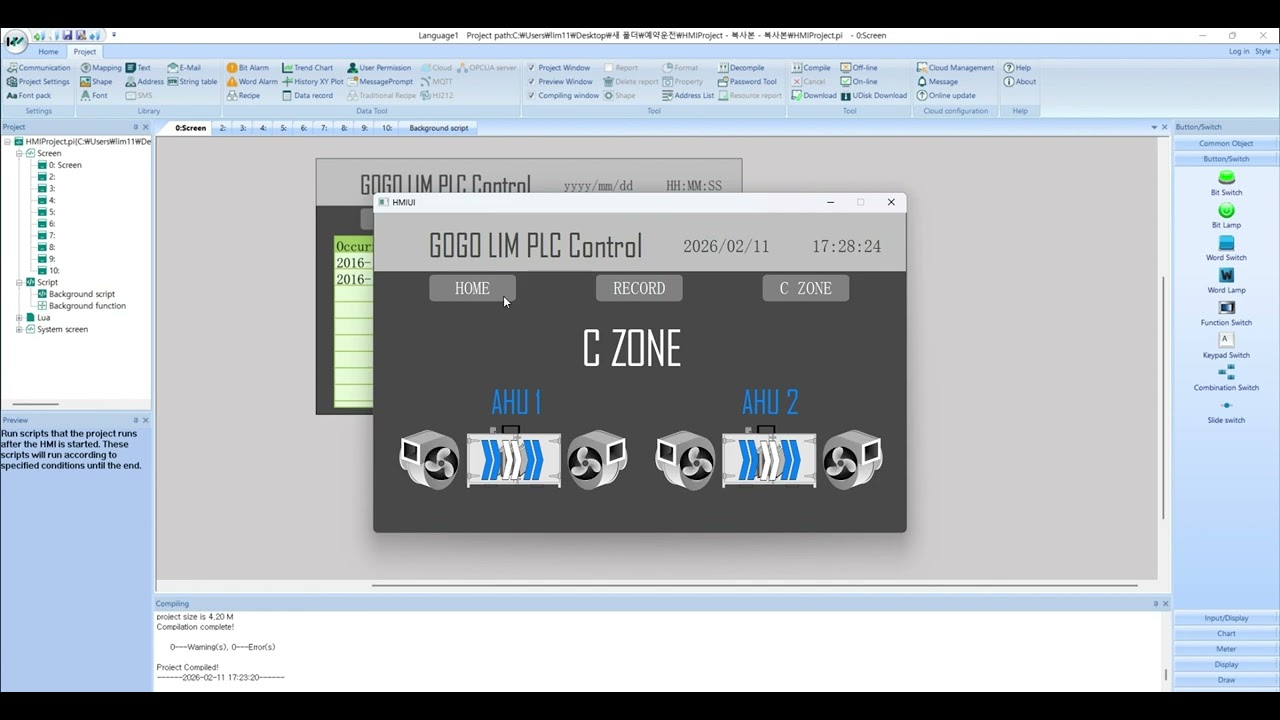
Task: Click C ZONE button in HMIUI window
Action: pyautogui.click(x=806, y=288)
